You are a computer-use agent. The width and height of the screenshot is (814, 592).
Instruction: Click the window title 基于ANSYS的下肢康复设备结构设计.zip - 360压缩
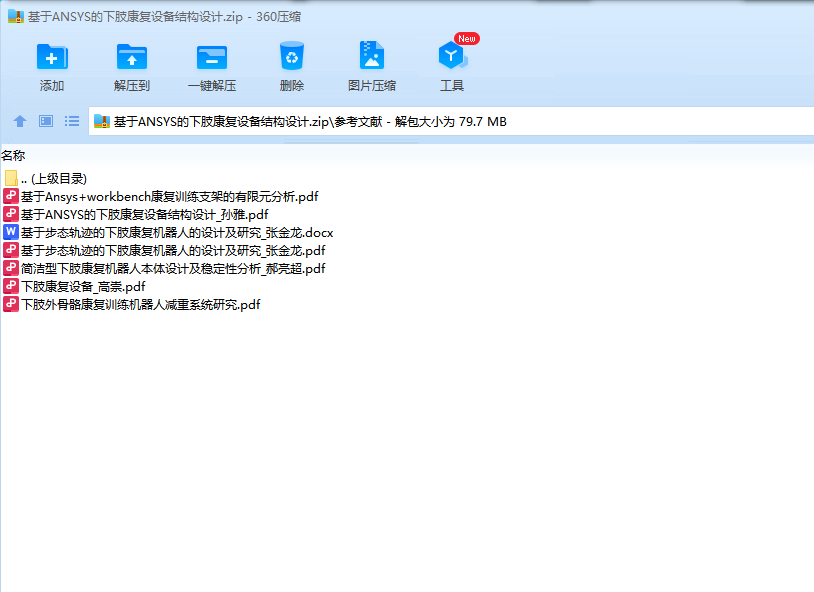click(x=164, y=17)
